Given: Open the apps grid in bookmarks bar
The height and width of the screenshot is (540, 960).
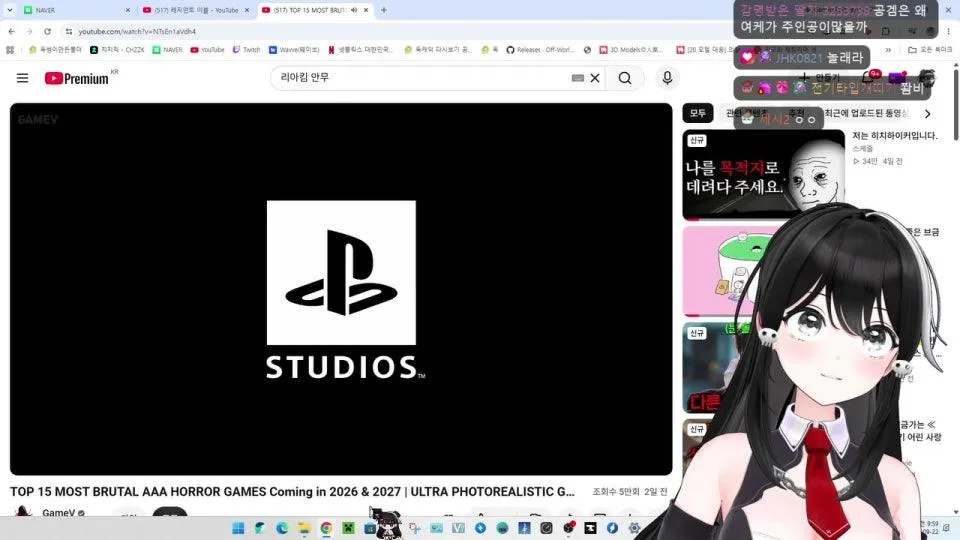Looking at the screenshot, I should pyautogui.click(x=10, y=50).
